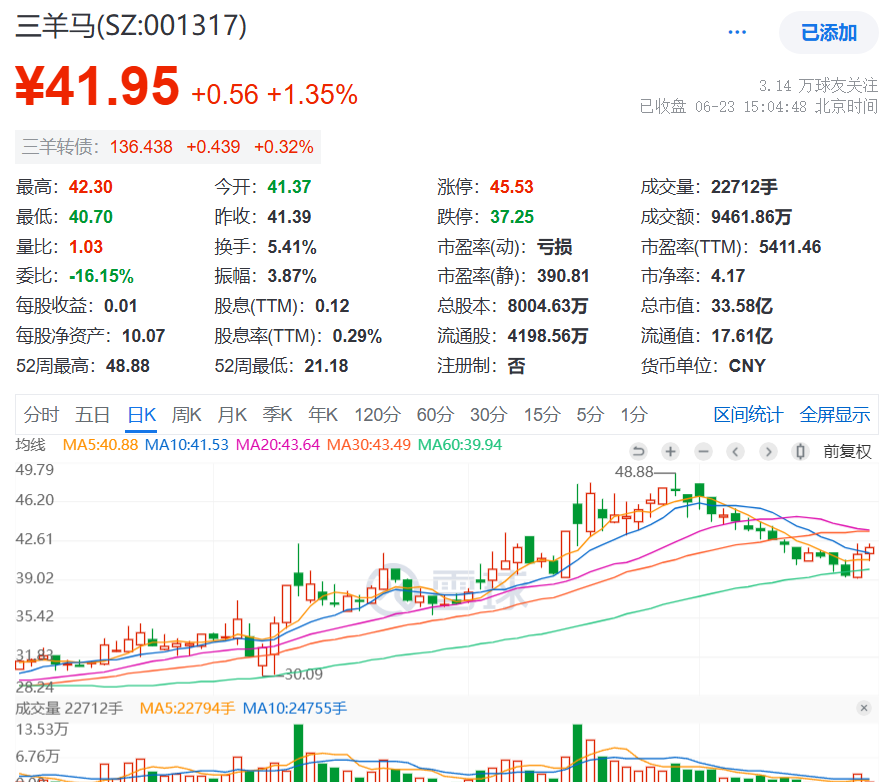Zoom out chart with minus icon
The image size is (894, 782).
(x=703, y=452)
